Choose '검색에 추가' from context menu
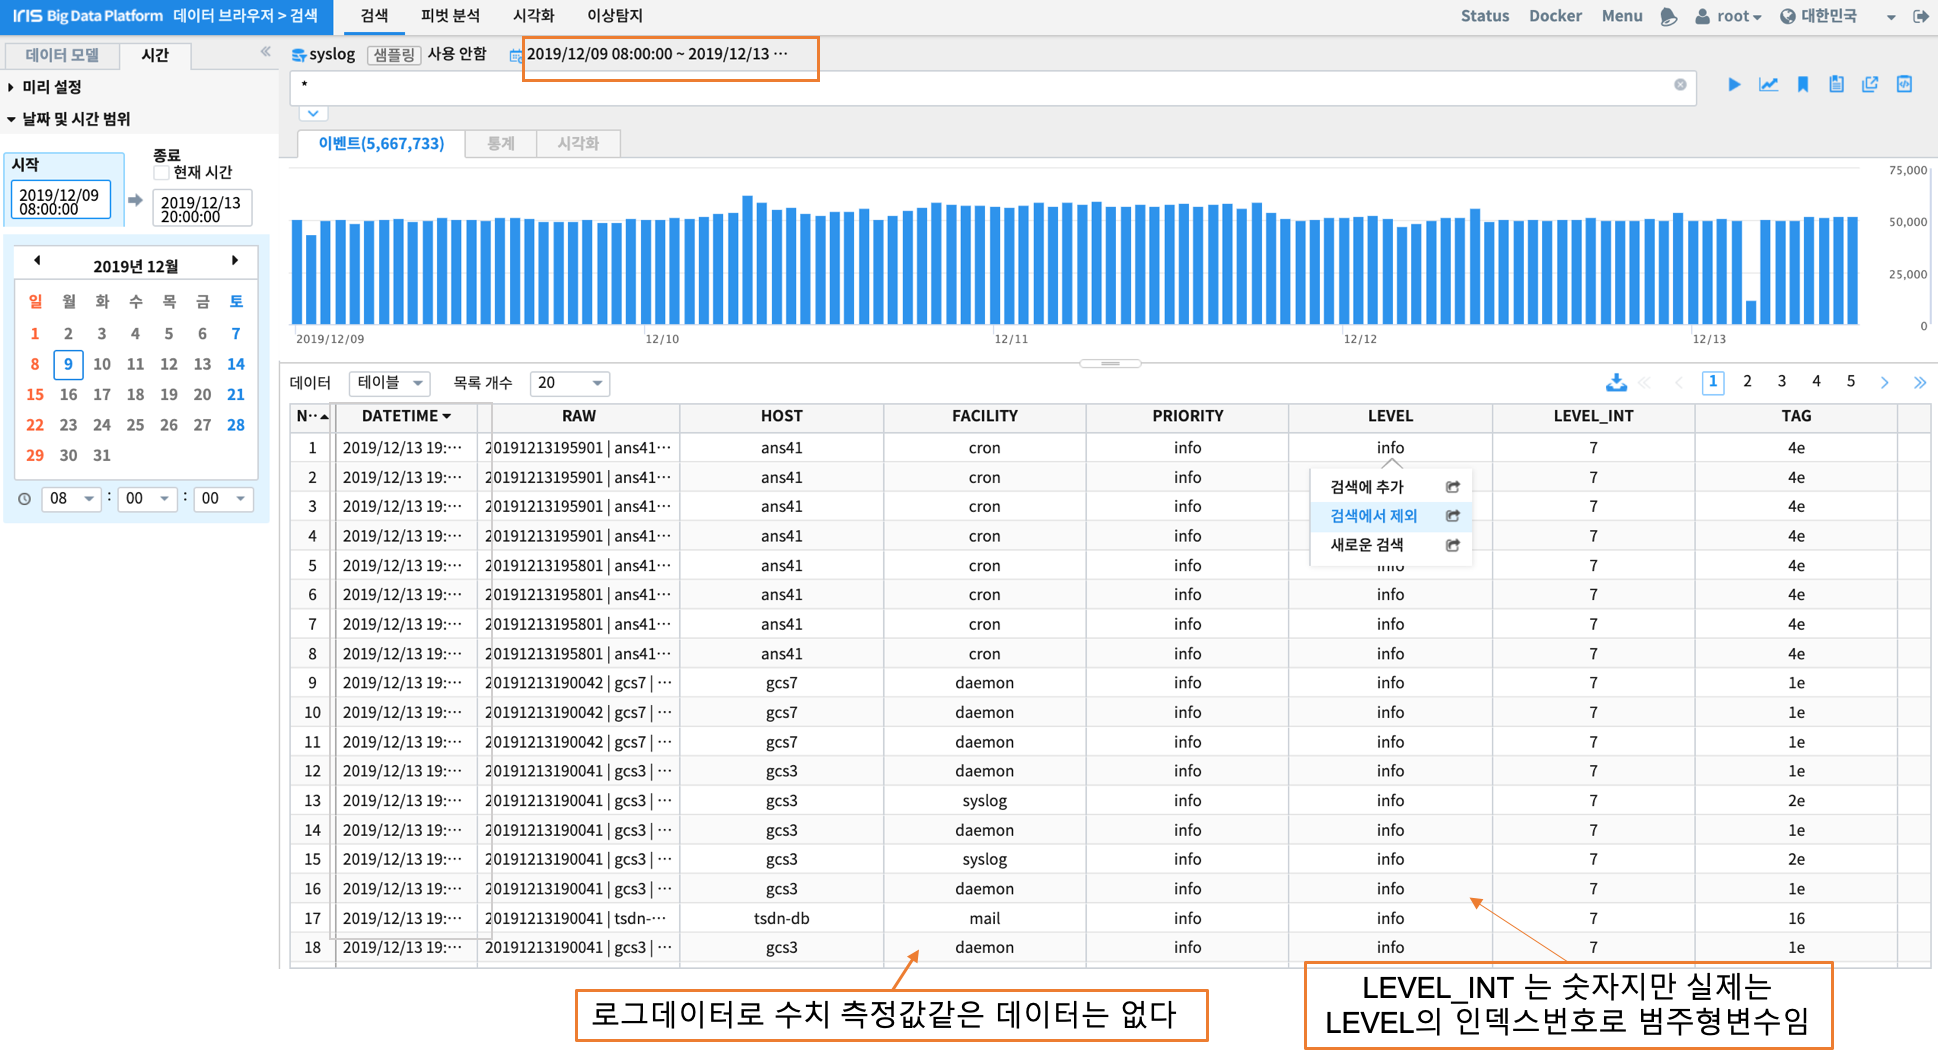The width and height of the screenshot is (1938, 1058). pyautogui.click(x=1367, y=487)
